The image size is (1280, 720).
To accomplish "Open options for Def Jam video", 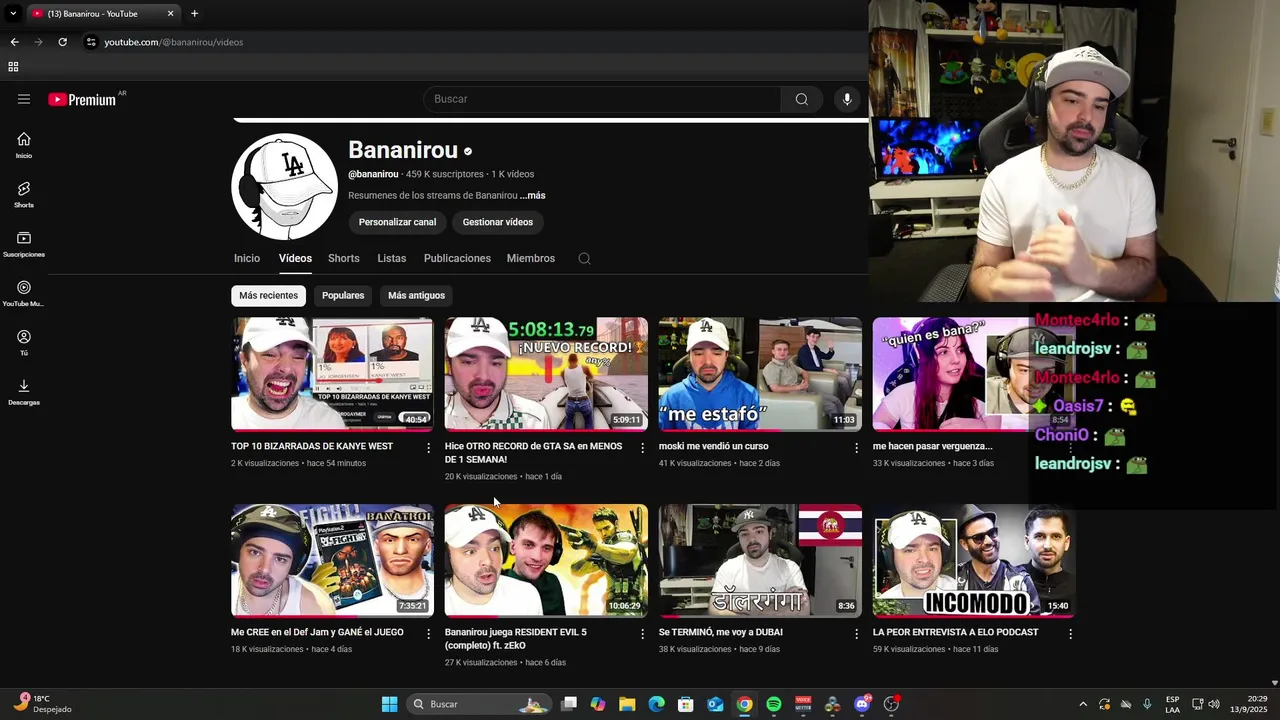I will [x=428, y=634].
